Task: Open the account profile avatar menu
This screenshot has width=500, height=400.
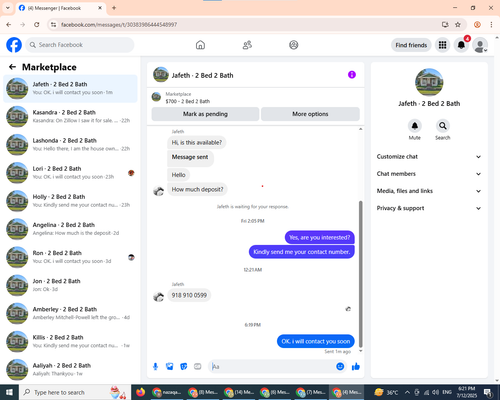Action: 480,45
